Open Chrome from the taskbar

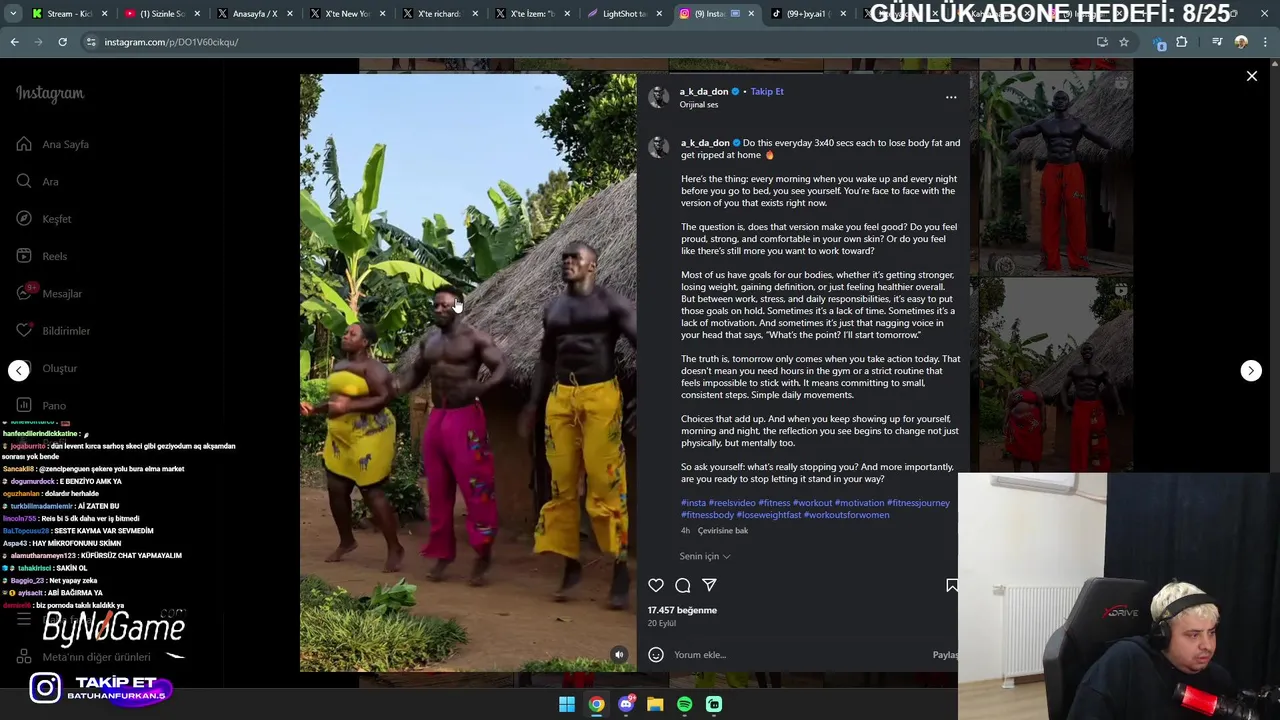tap(596, 704)
